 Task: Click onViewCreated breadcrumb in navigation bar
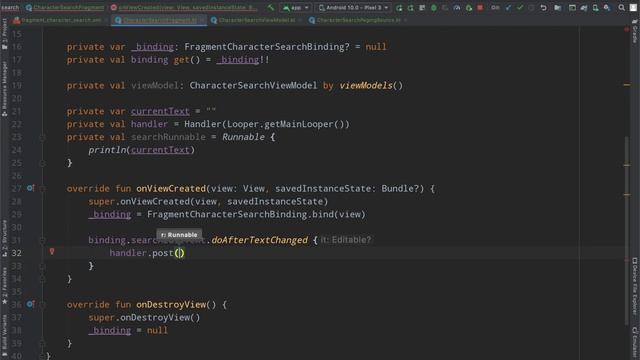184,7
